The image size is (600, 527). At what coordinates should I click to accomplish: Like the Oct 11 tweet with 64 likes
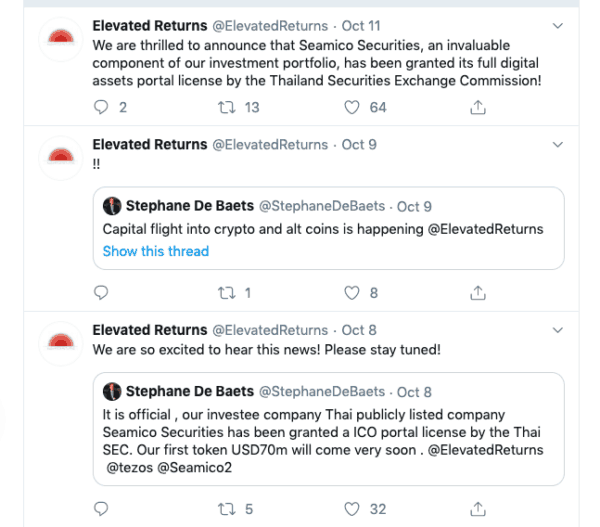pos(351,107)
